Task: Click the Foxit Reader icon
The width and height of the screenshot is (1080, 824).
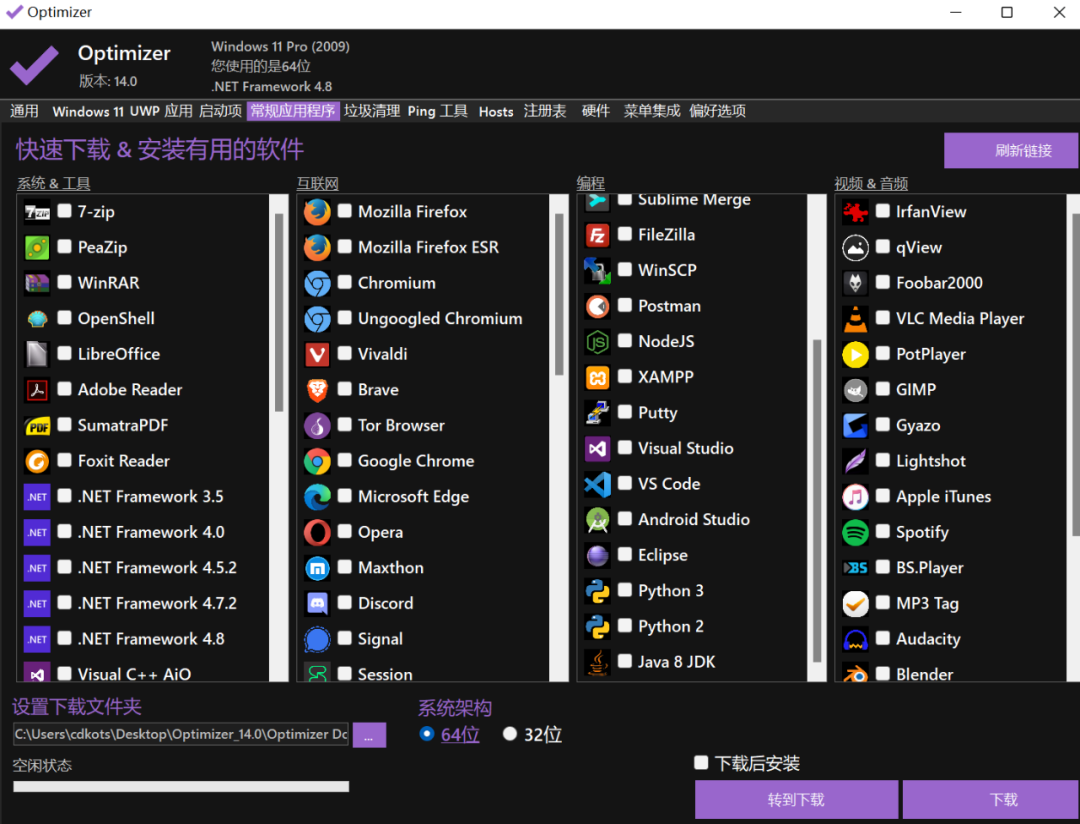Action: click(37, 461)
